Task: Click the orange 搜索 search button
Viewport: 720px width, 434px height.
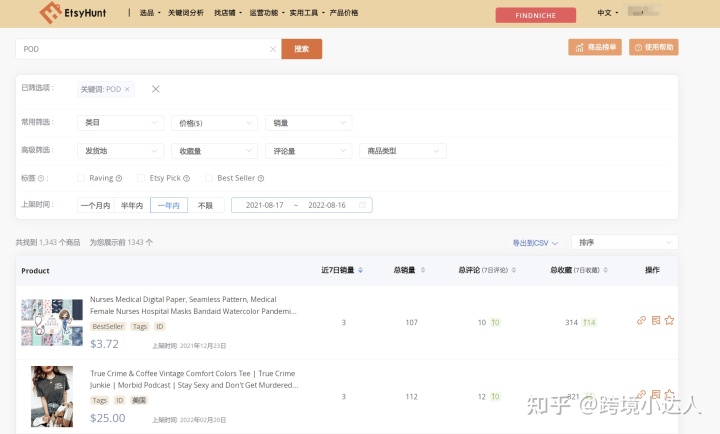Action: (x=301, y=48)
